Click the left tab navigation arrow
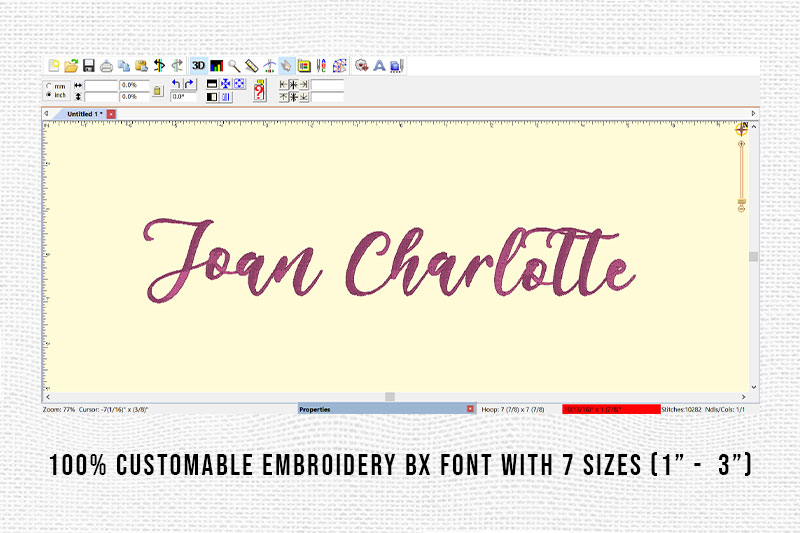Screen dimensions: 800x533 point(46,114)
